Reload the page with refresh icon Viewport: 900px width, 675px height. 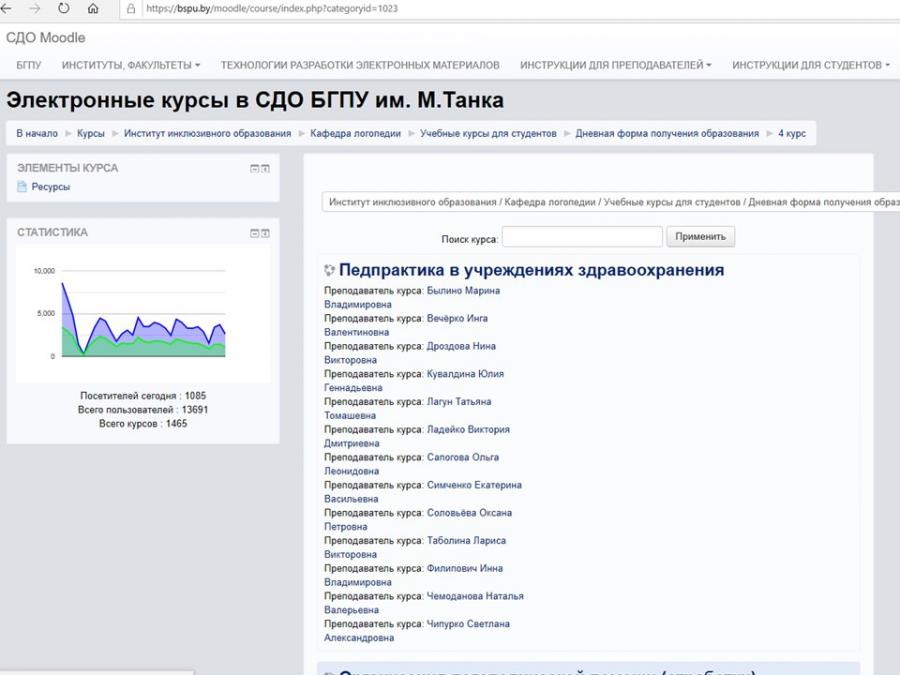[64, 9]
